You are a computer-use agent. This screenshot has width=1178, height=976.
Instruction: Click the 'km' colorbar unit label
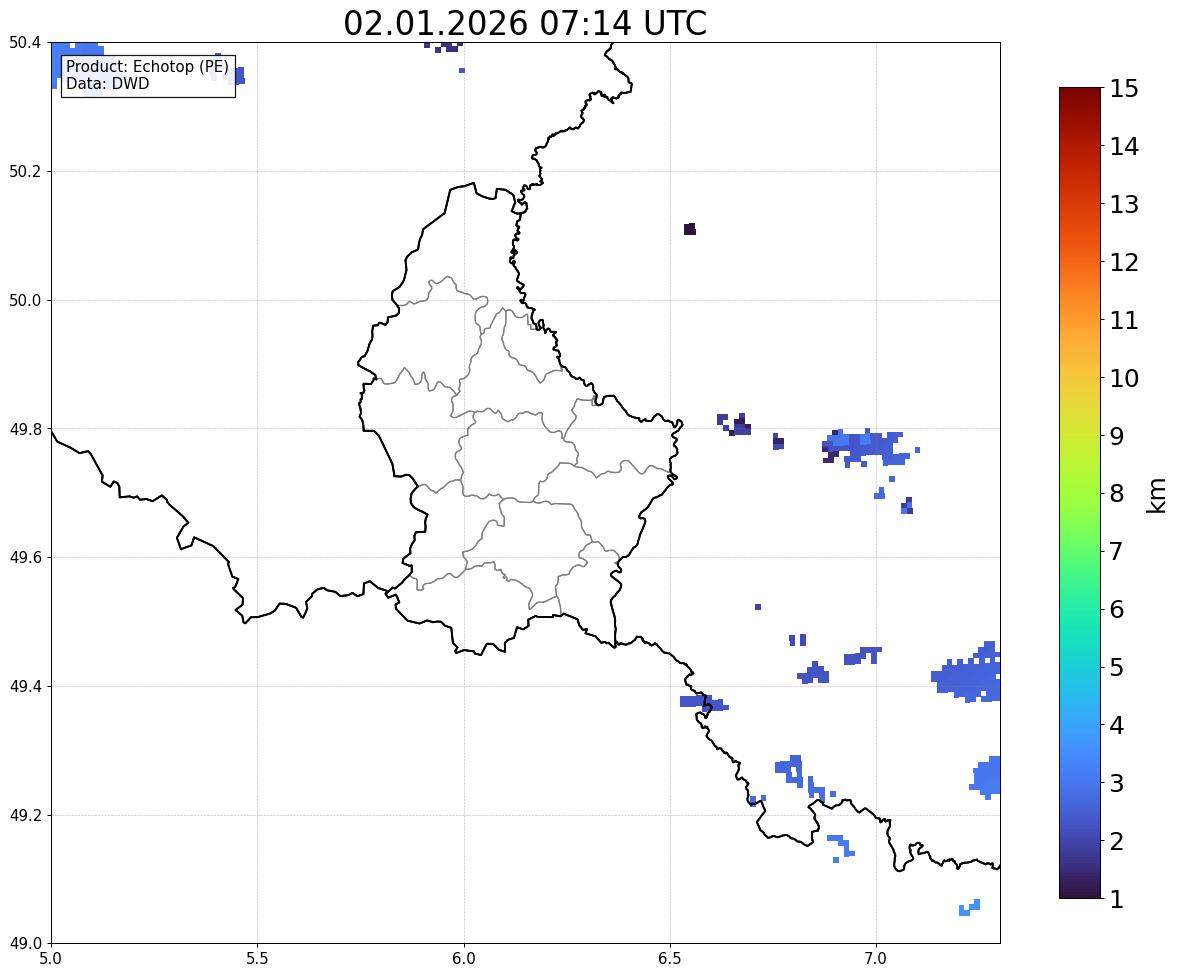[x=1156, y=496]
